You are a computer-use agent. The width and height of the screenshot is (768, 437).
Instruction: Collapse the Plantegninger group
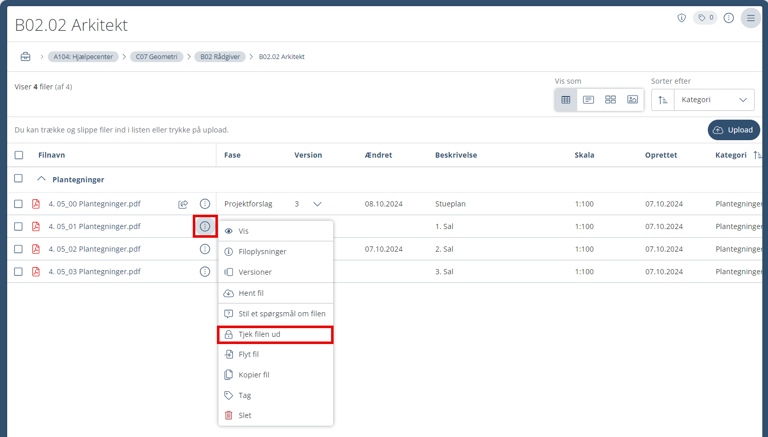41,180
